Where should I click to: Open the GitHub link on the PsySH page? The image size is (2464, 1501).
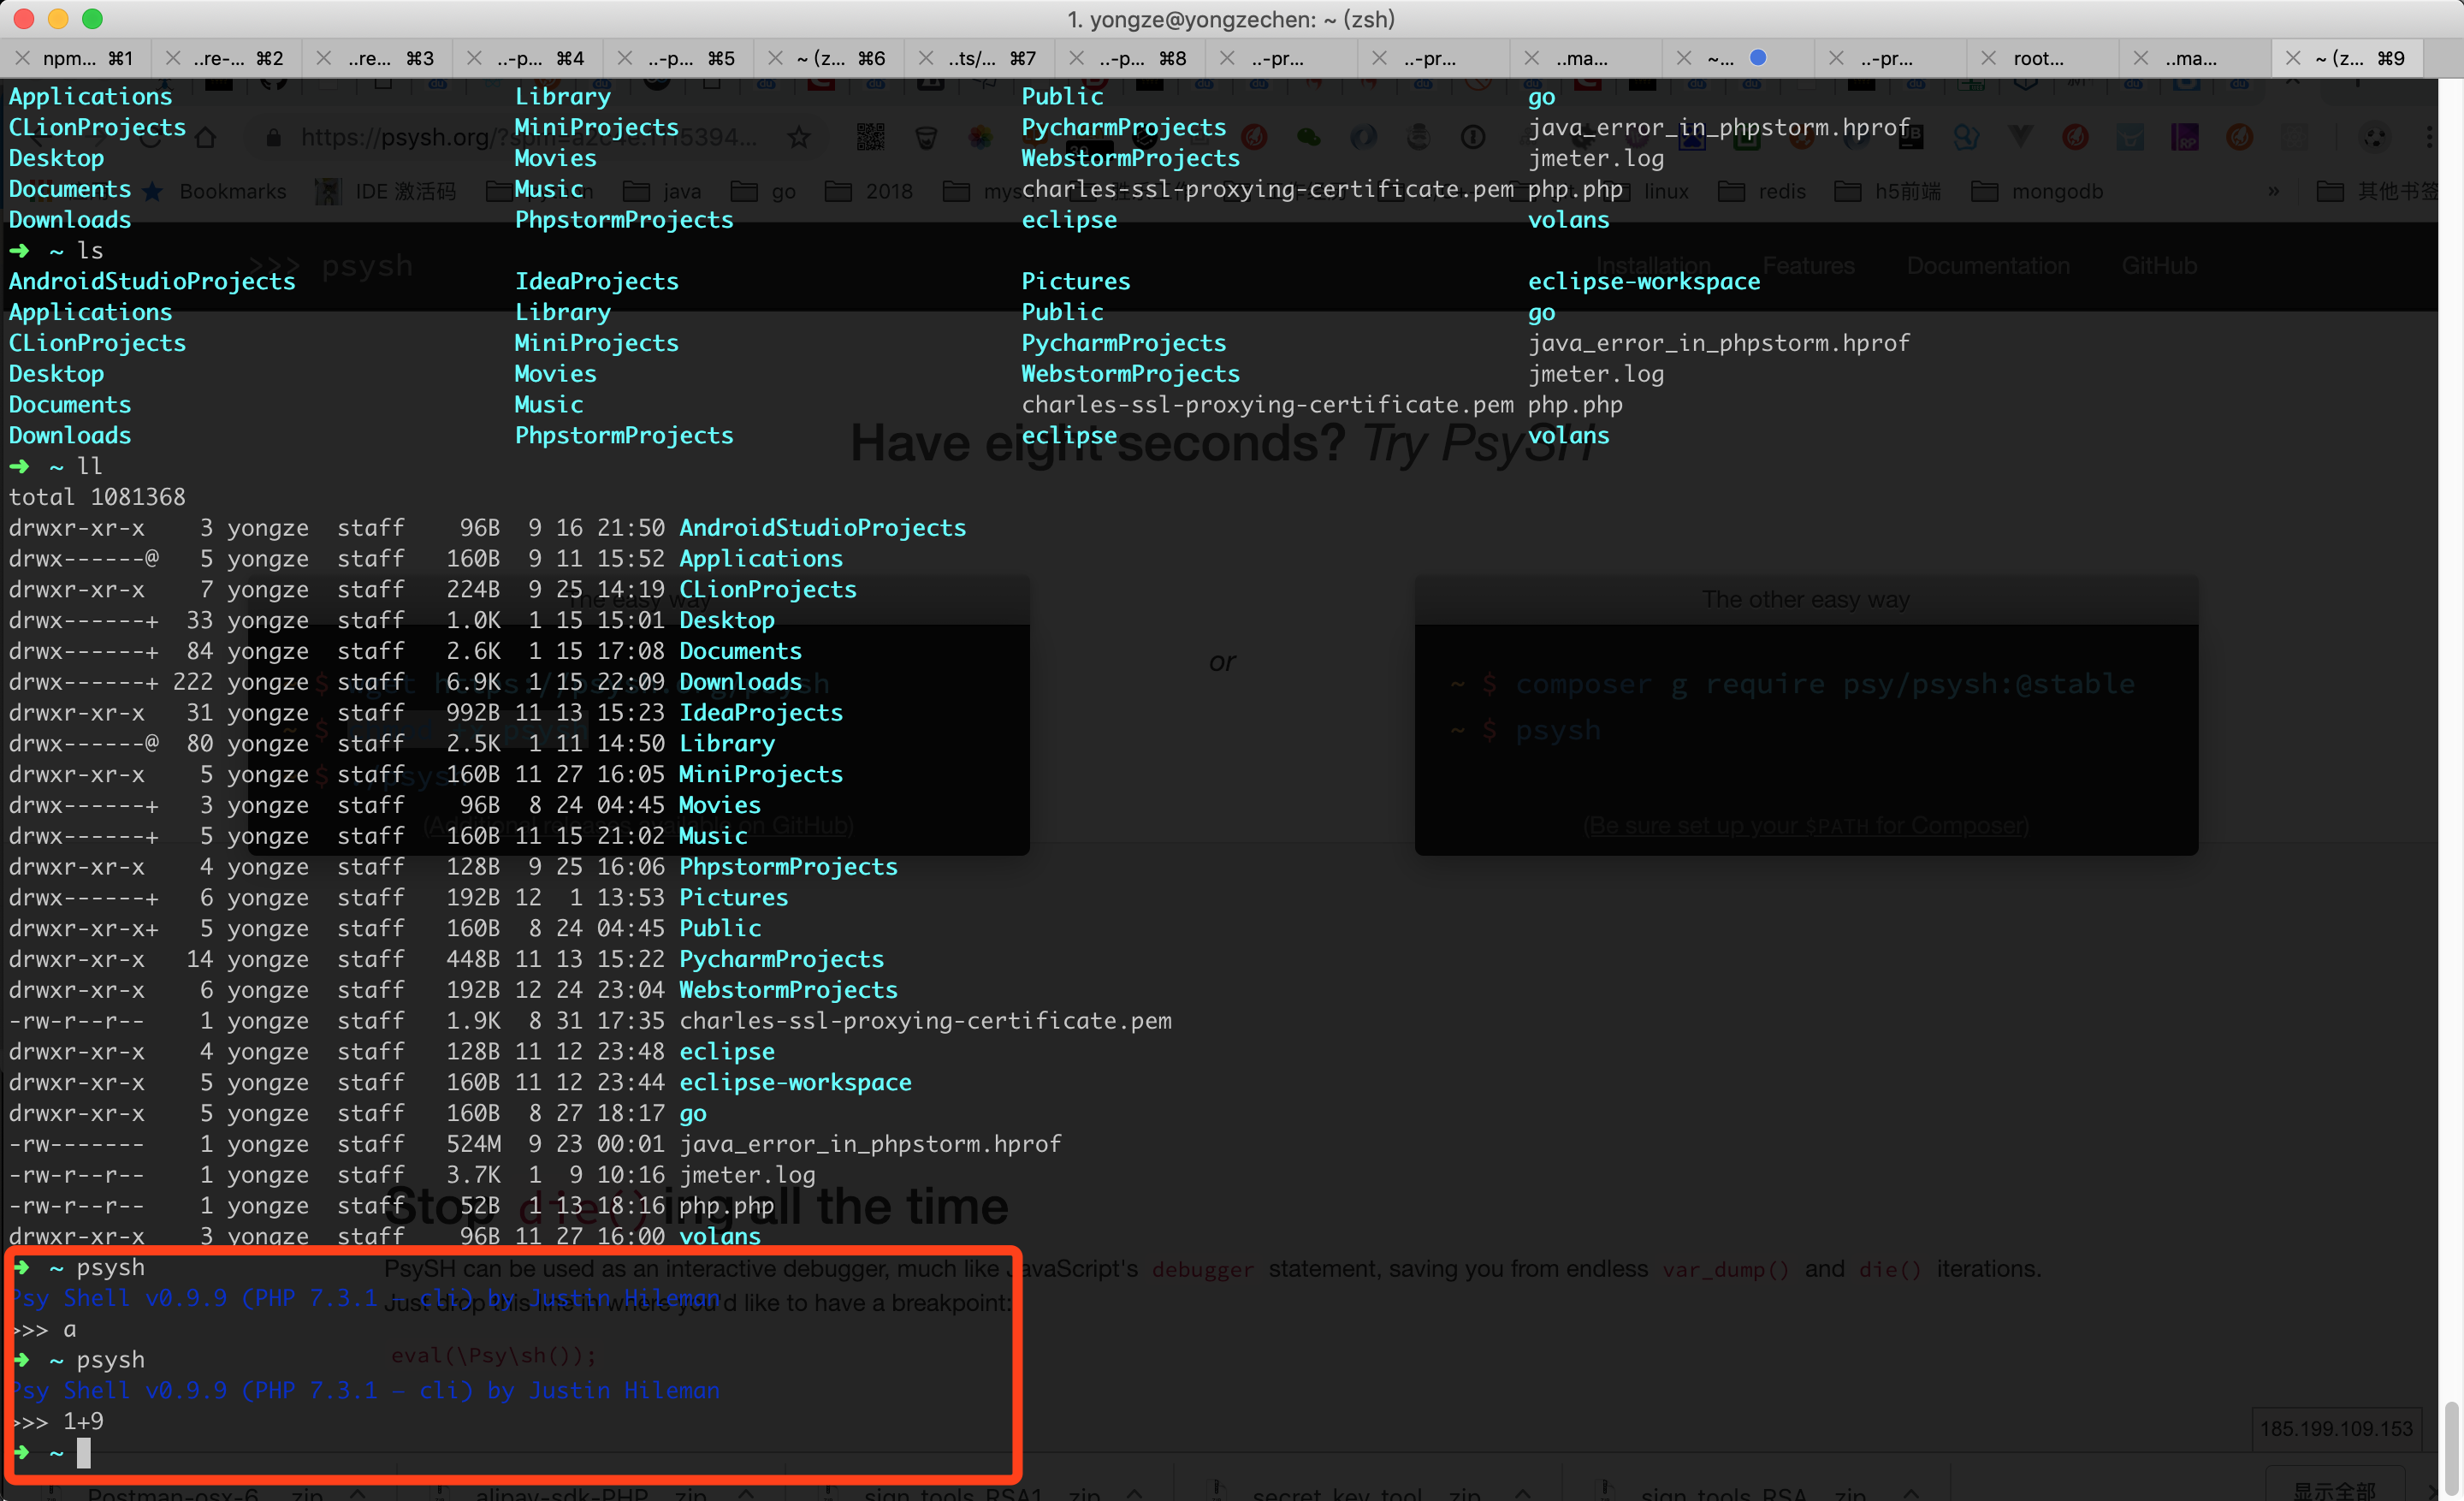2160,265
